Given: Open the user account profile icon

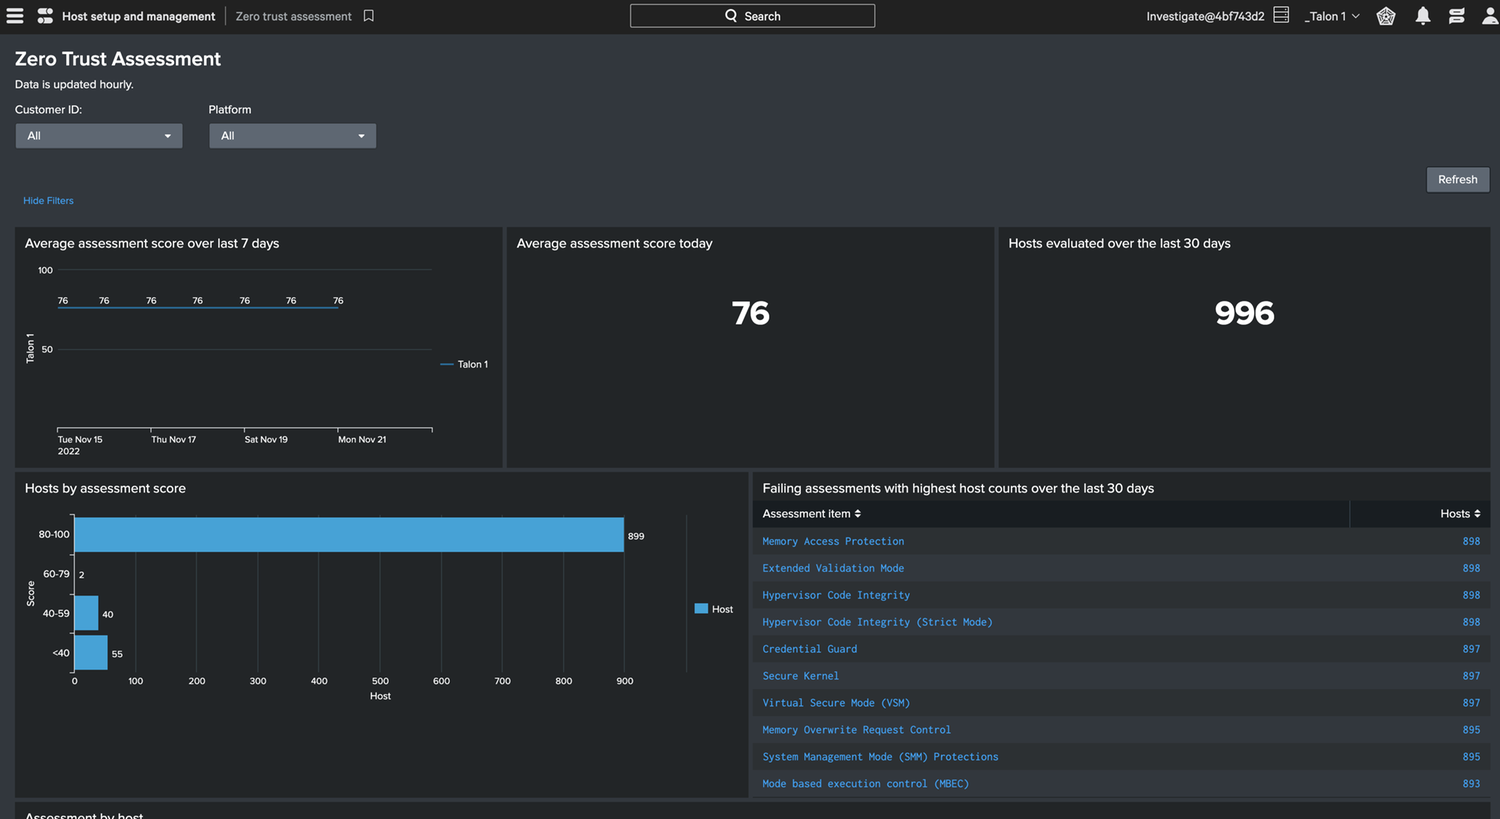Looking at the screenshot, I should click(1489, 16).
